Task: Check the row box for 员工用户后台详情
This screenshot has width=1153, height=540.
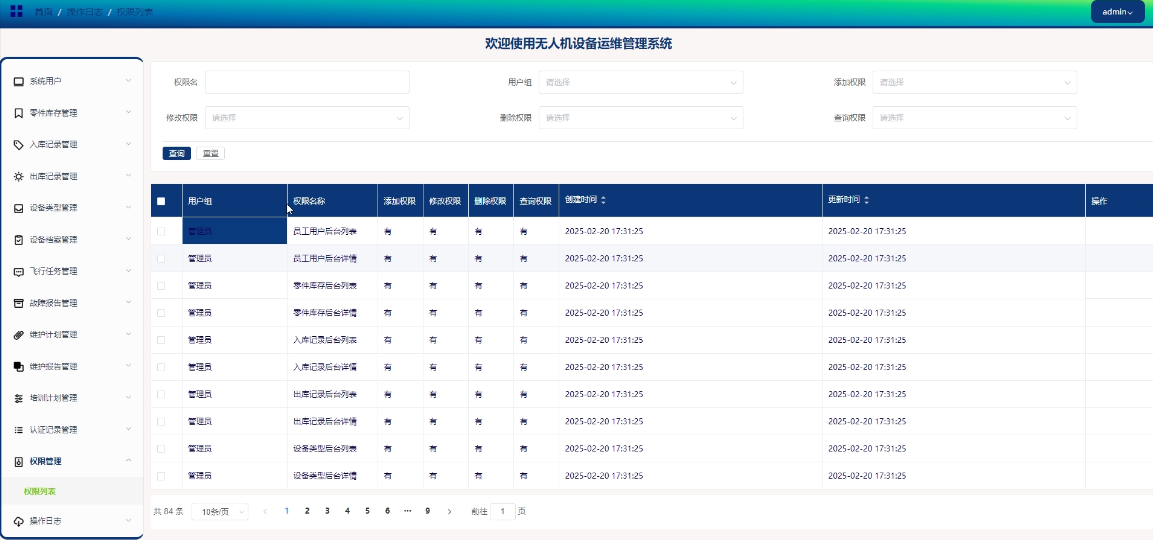Action: click(x=161, y=258)
